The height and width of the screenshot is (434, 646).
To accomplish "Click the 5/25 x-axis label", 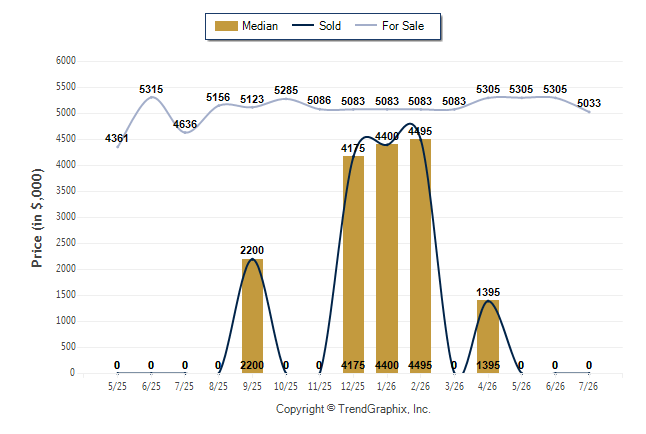I will pos(117,386).
